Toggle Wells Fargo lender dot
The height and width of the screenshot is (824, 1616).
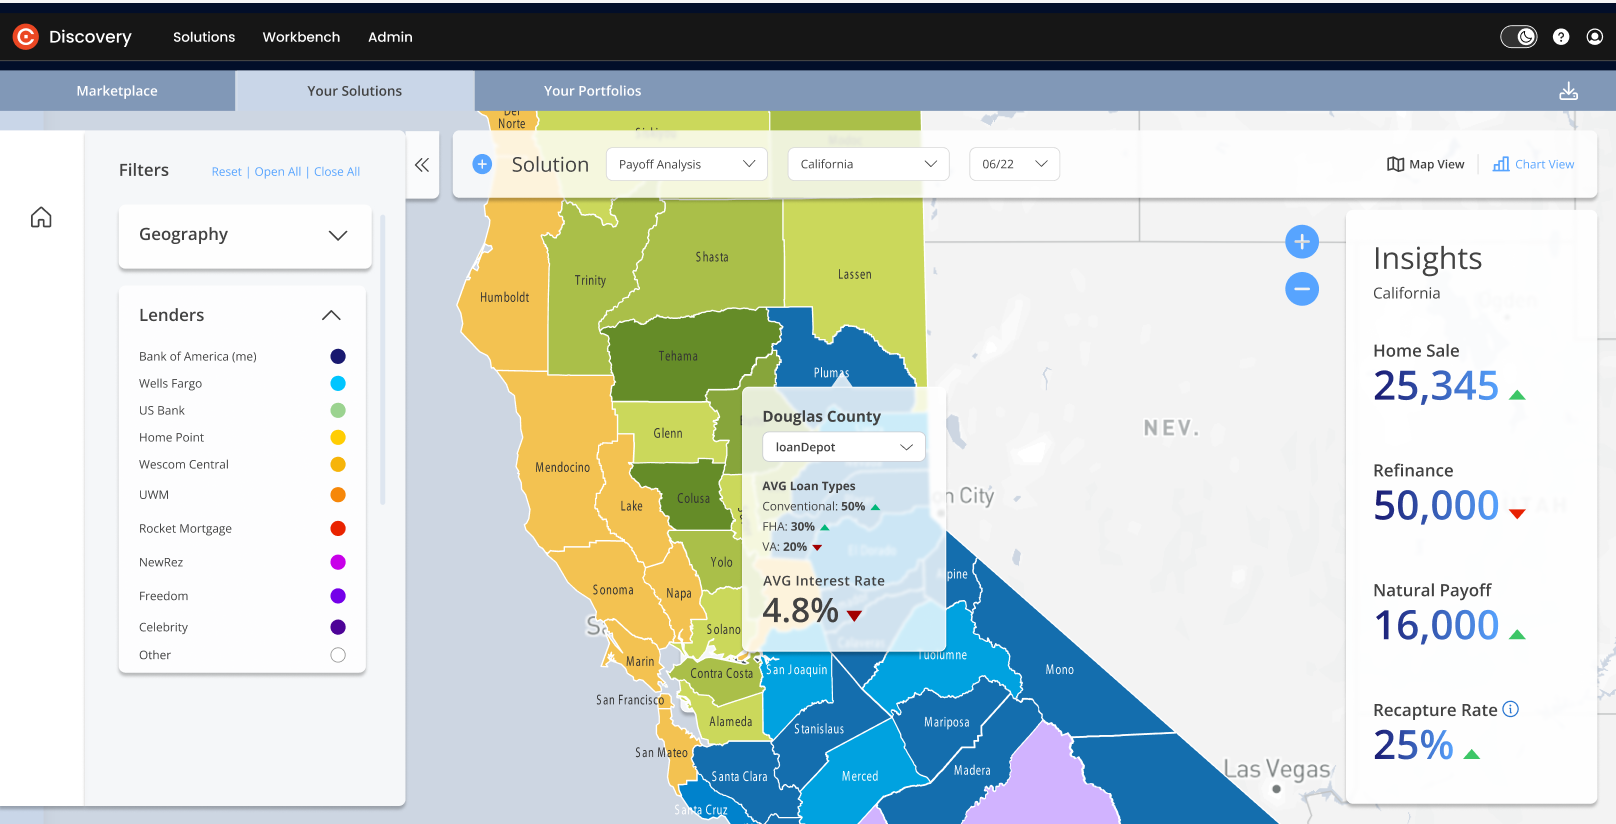tap(338, 383)
